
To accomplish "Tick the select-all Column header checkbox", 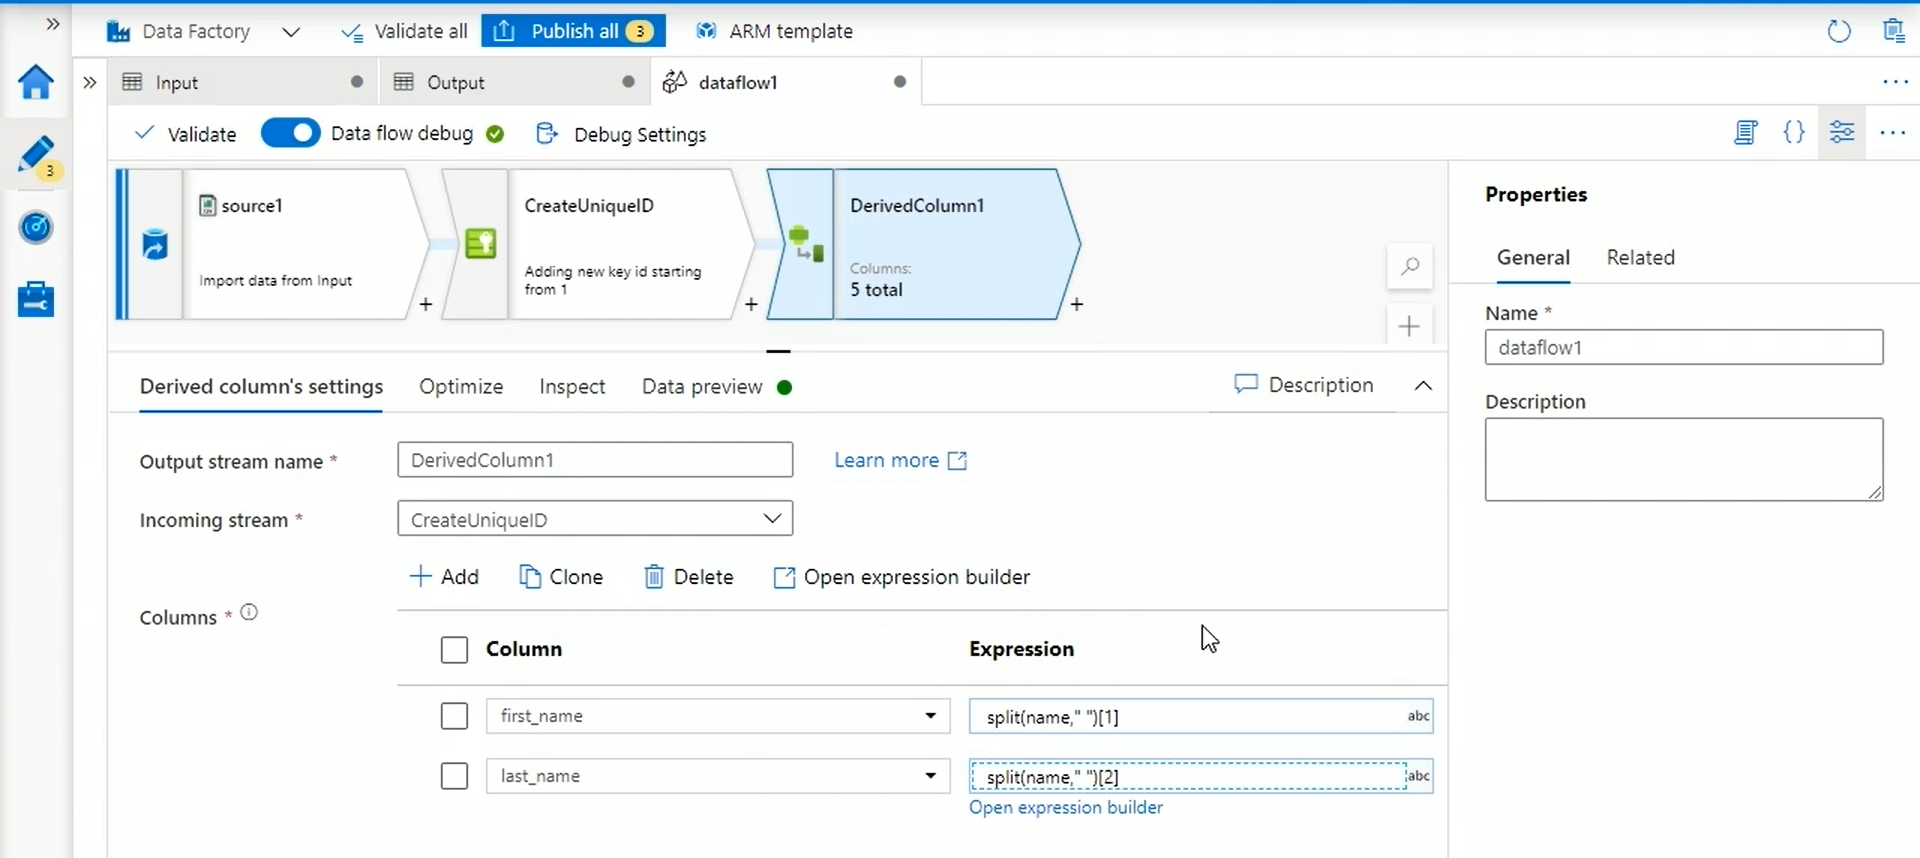I will (454, 650).
